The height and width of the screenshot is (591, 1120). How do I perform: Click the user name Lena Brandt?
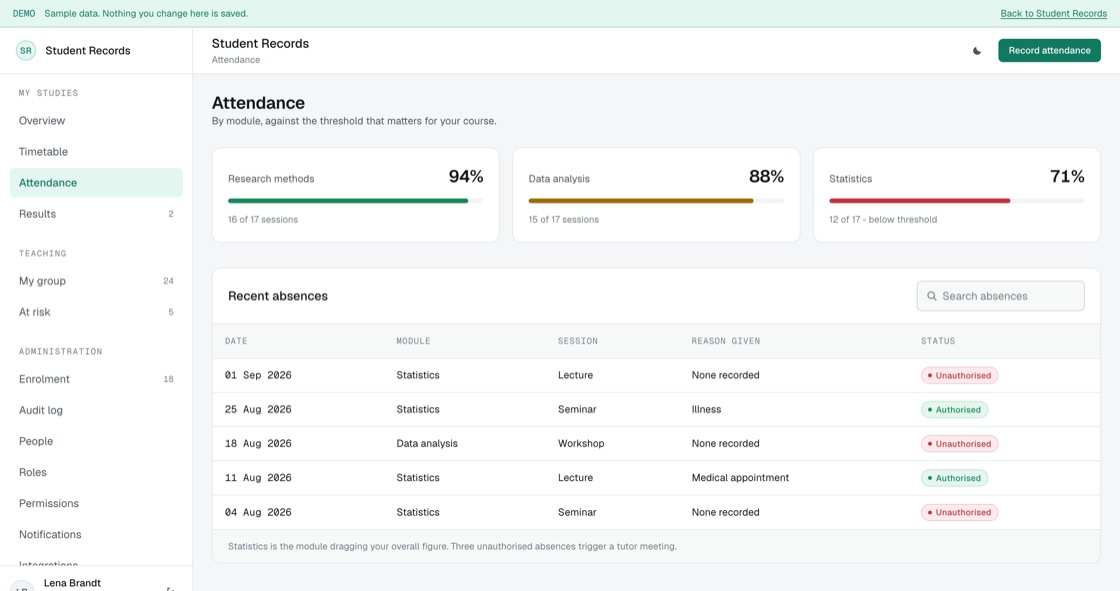point(72,583)
